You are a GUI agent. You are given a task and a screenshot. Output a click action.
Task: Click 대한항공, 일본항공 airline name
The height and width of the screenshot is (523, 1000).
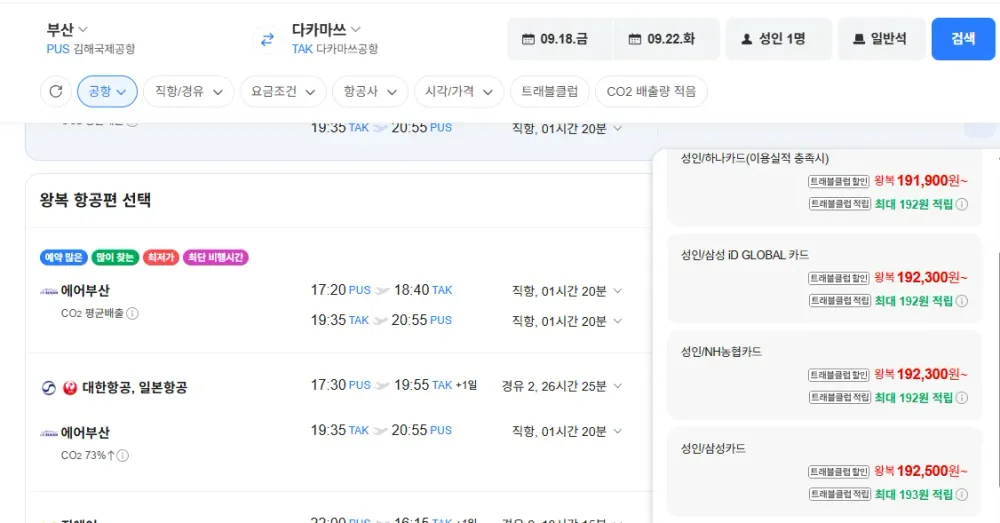tap(135, 388)
